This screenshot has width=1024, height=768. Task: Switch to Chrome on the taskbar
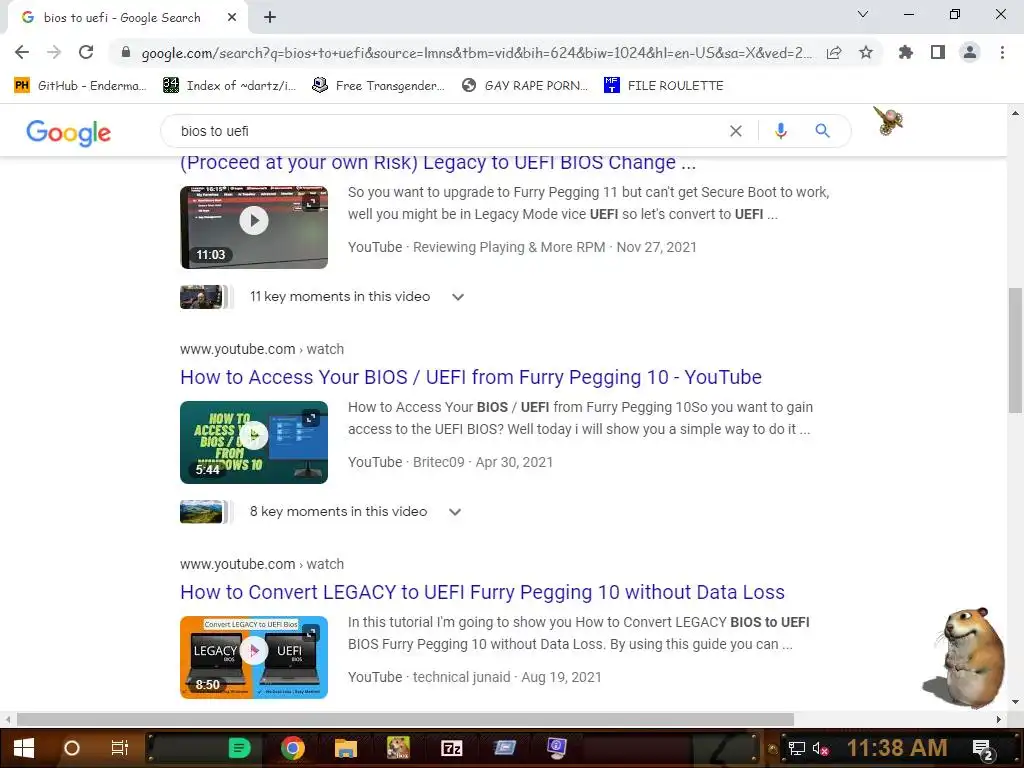[293, 748]
